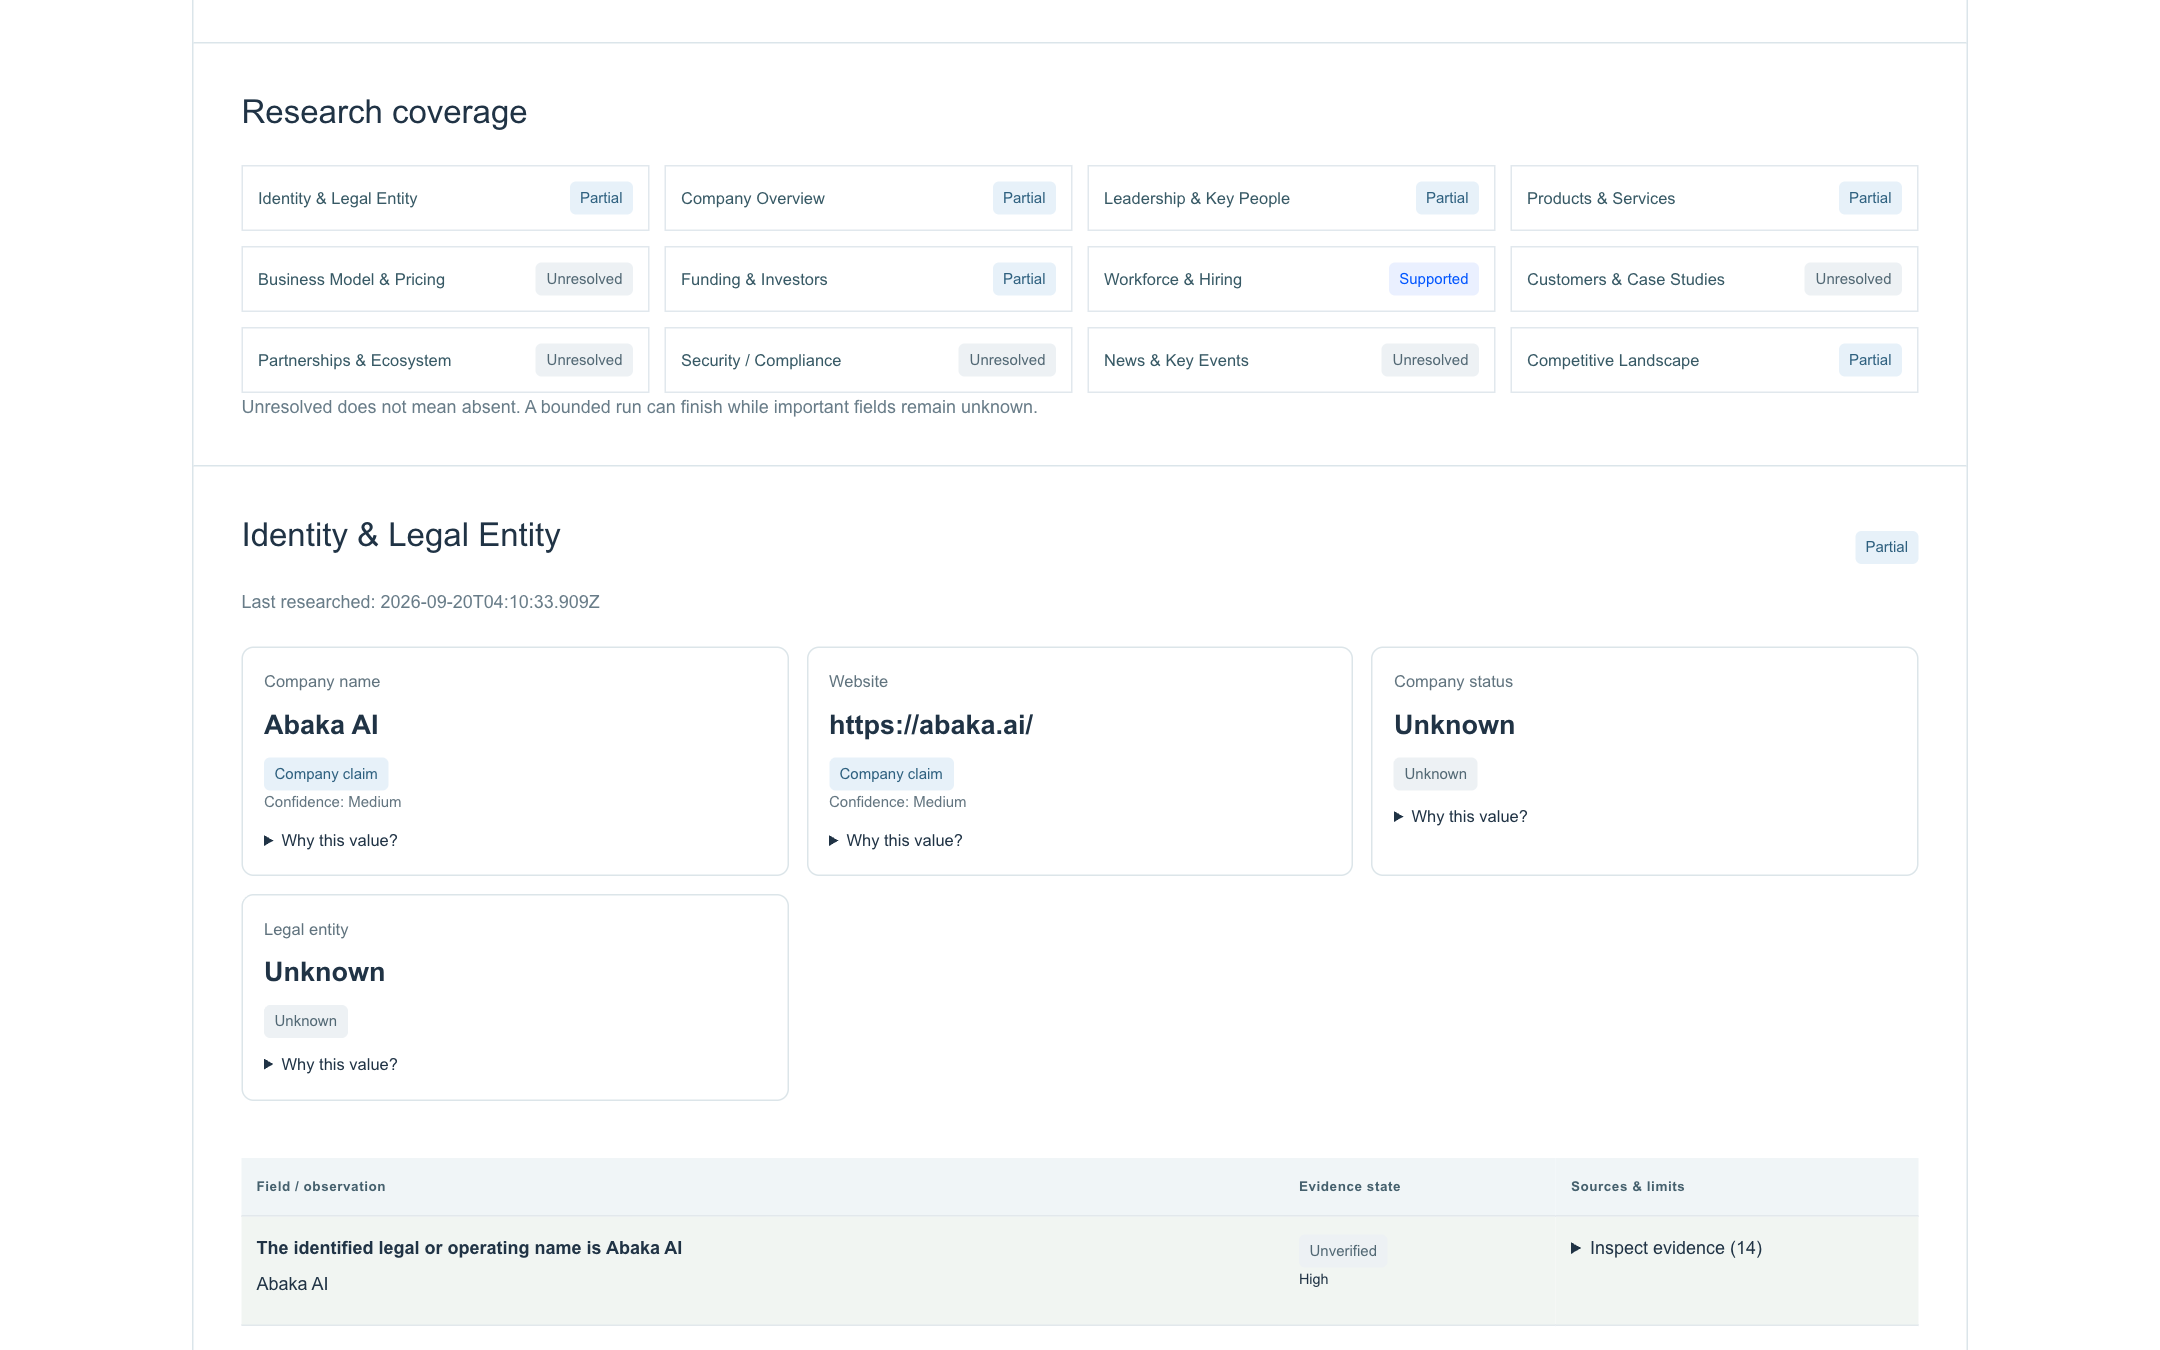2160x1350 pixels.
Task: Open the Competitive Landscape card
Action: click(x=1714, y=360)
